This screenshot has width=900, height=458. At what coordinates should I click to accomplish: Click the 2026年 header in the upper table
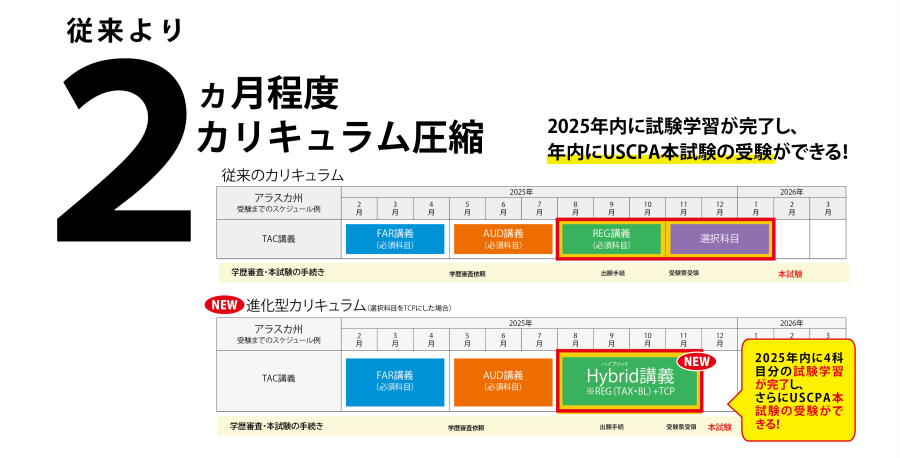click(x=791, y=191)
